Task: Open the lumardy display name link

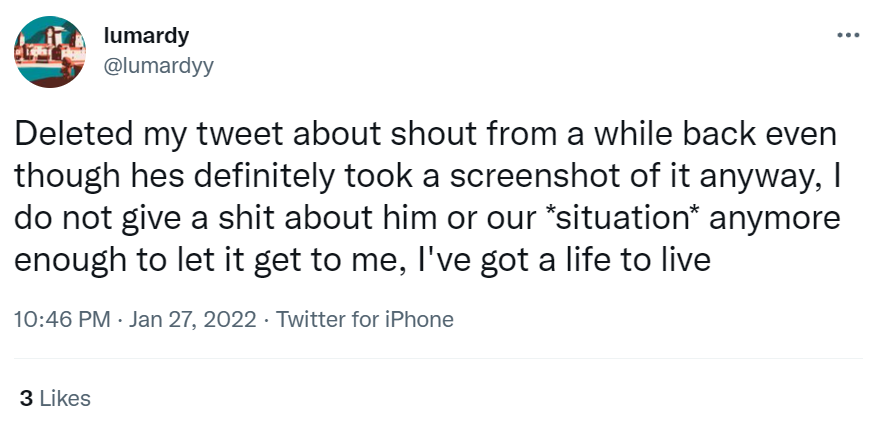Action: click(146, 36)
